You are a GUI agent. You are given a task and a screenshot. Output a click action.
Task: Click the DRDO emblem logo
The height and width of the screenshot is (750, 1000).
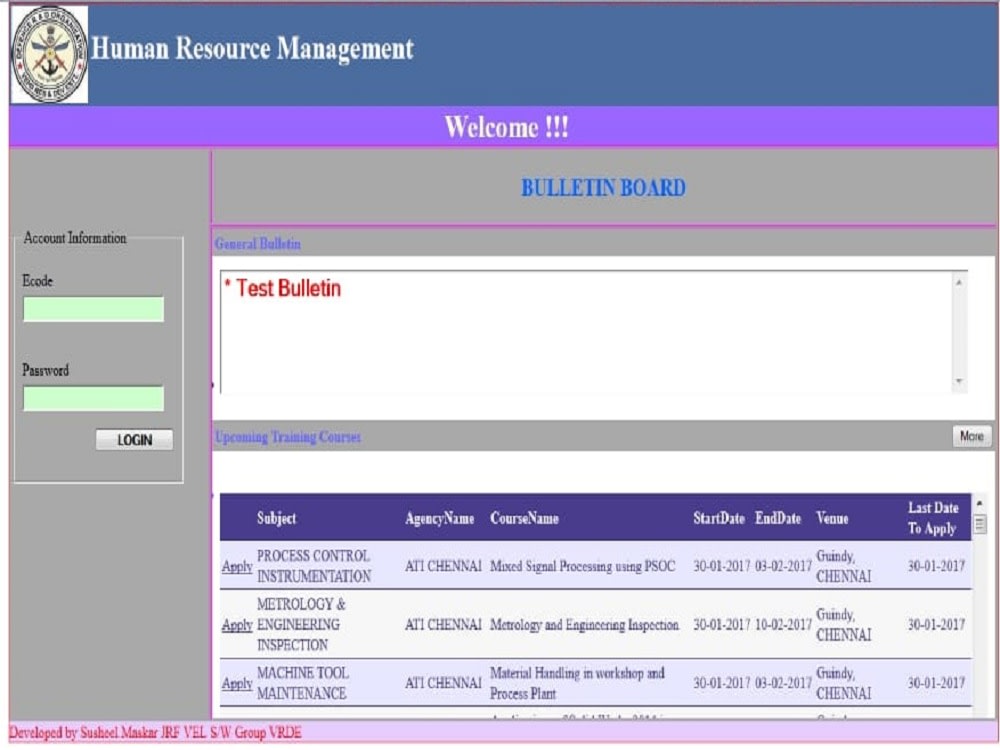49,54
